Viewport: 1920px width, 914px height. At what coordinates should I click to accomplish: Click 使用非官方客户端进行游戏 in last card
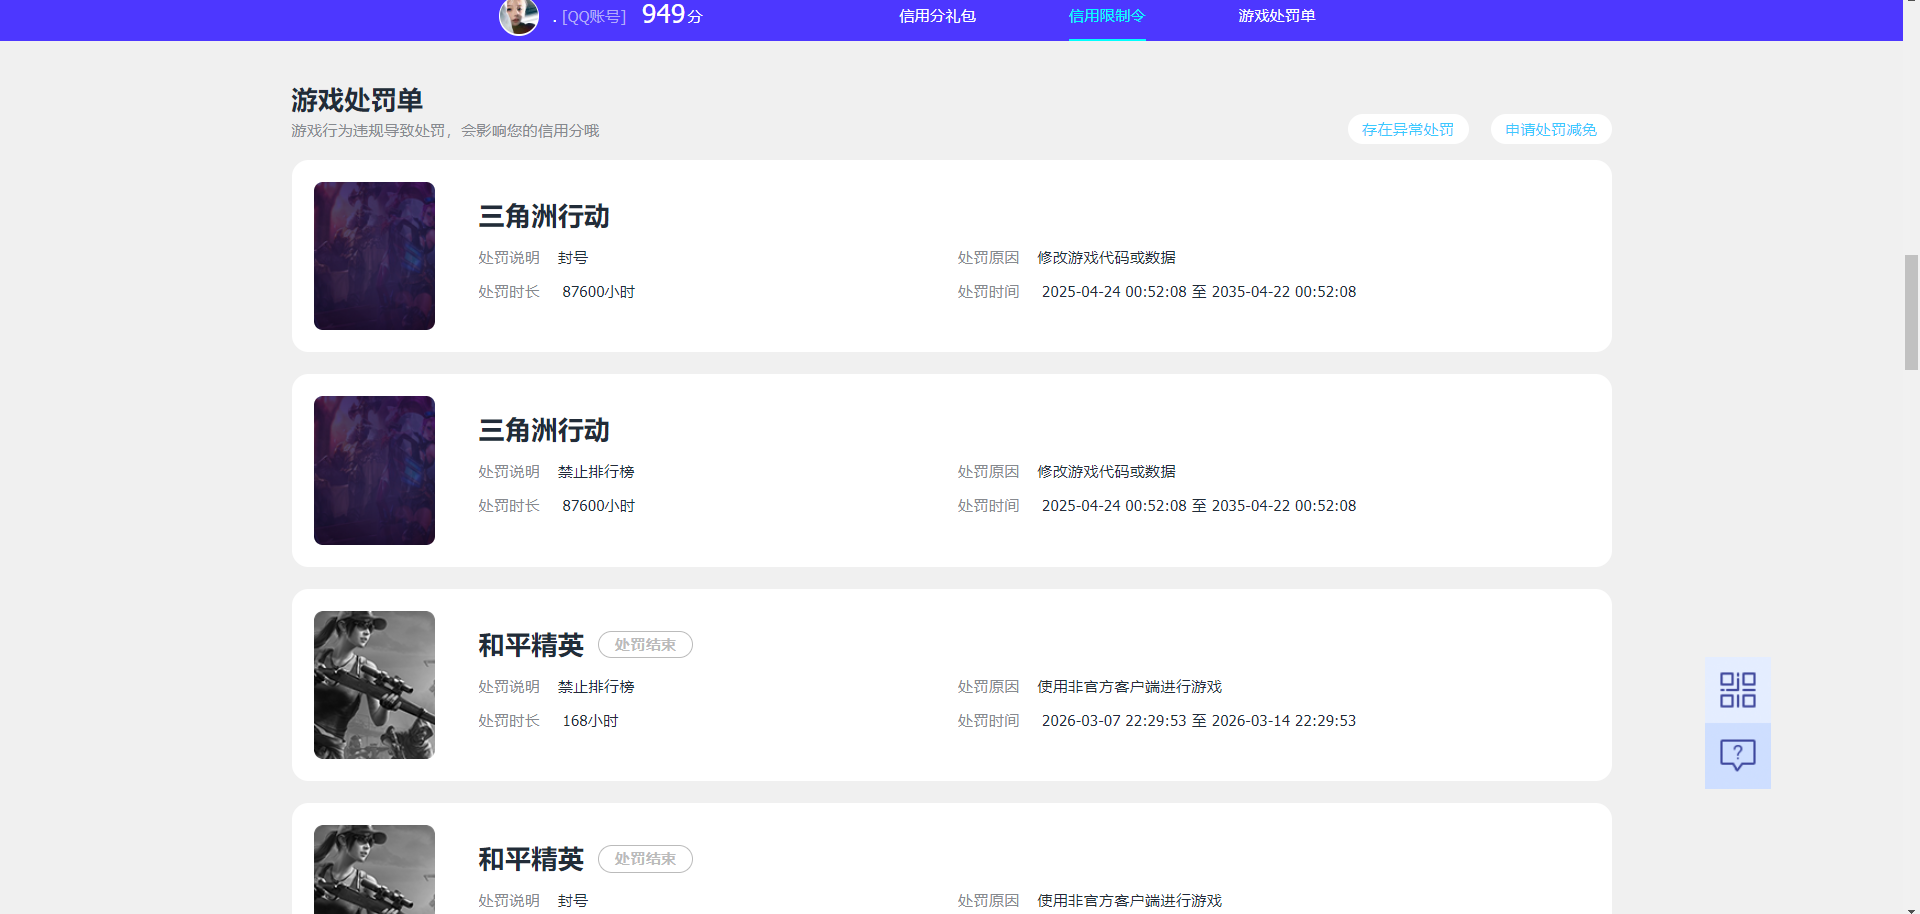1130,901
